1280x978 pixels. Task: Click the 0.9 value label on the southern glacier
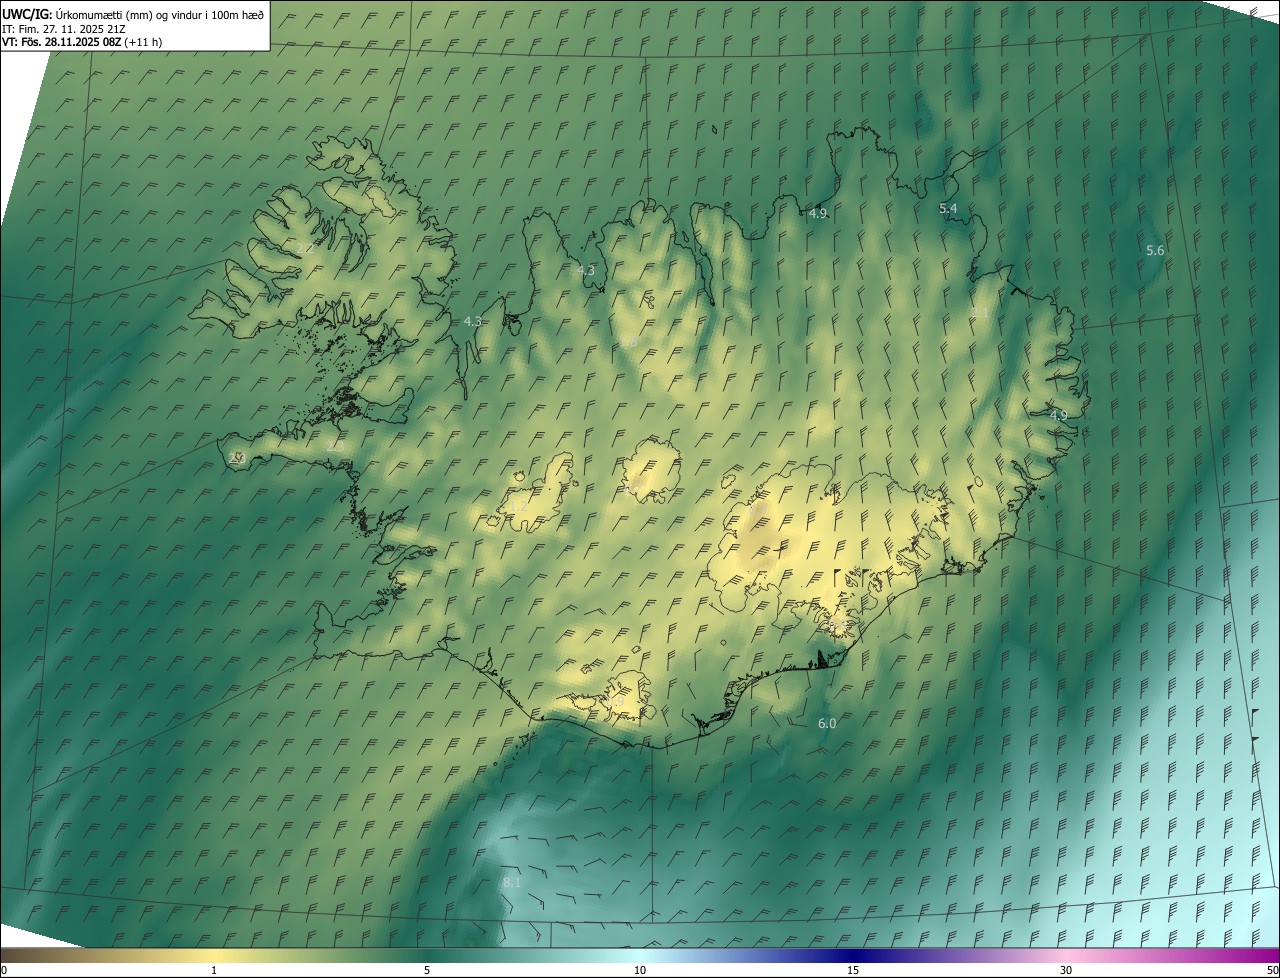pyautogui.click(x=616, y=702)
